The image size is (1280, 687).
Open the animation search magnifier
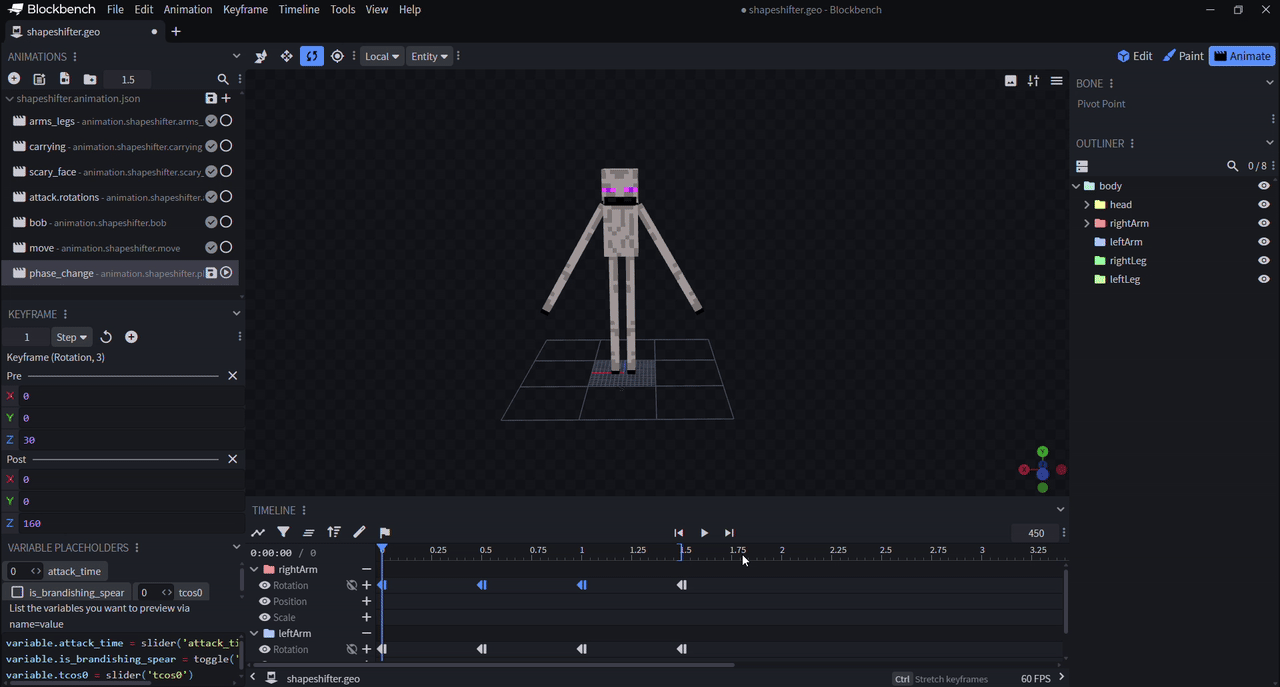coord(223,79)
